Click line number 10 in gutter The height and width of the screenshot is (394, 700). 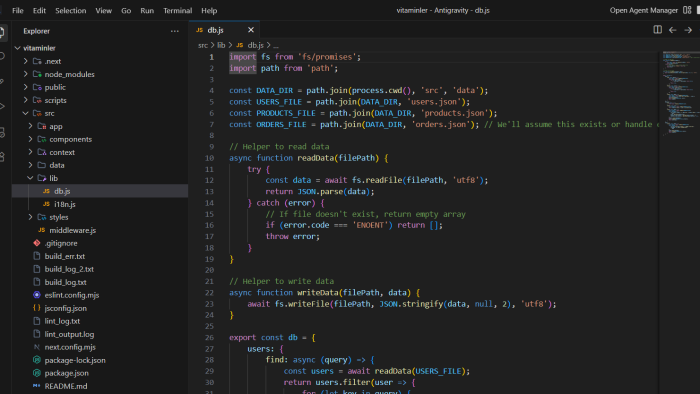tap(209, 158)
